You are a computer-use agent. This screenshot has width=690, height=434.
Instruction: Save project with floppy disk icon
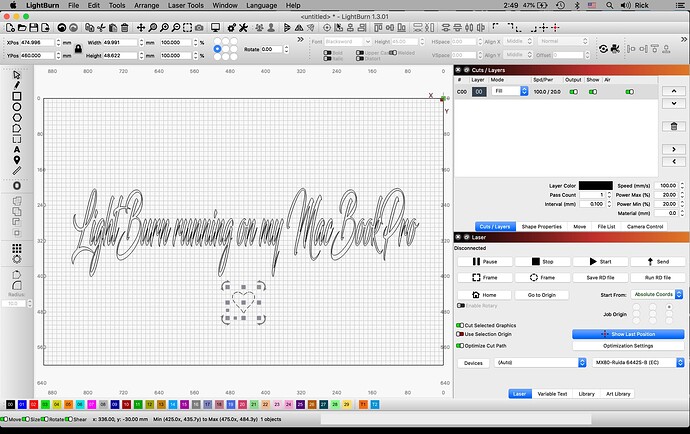click(33, 28)
